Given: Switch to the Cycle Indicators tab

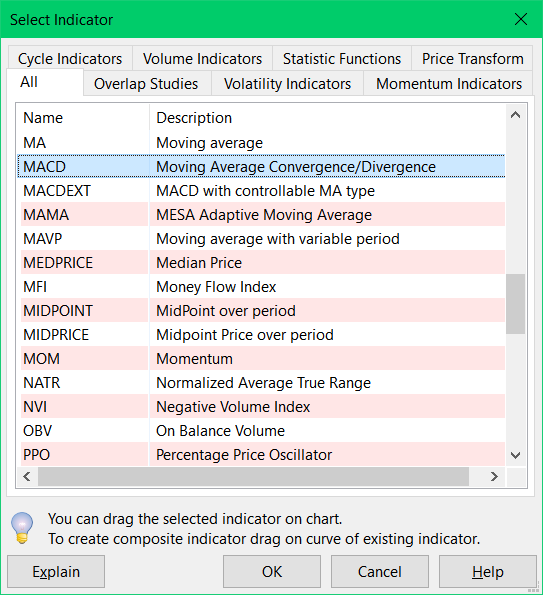Looking at the screenshot, I should (70, 58).
